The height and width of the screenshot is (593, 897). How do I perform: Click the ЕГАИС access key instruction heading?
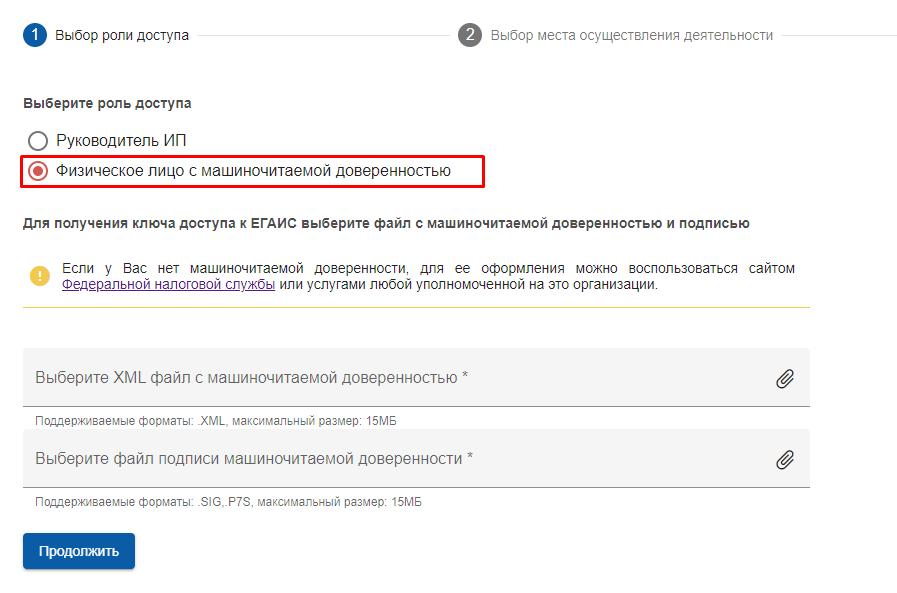pos(386,224)
